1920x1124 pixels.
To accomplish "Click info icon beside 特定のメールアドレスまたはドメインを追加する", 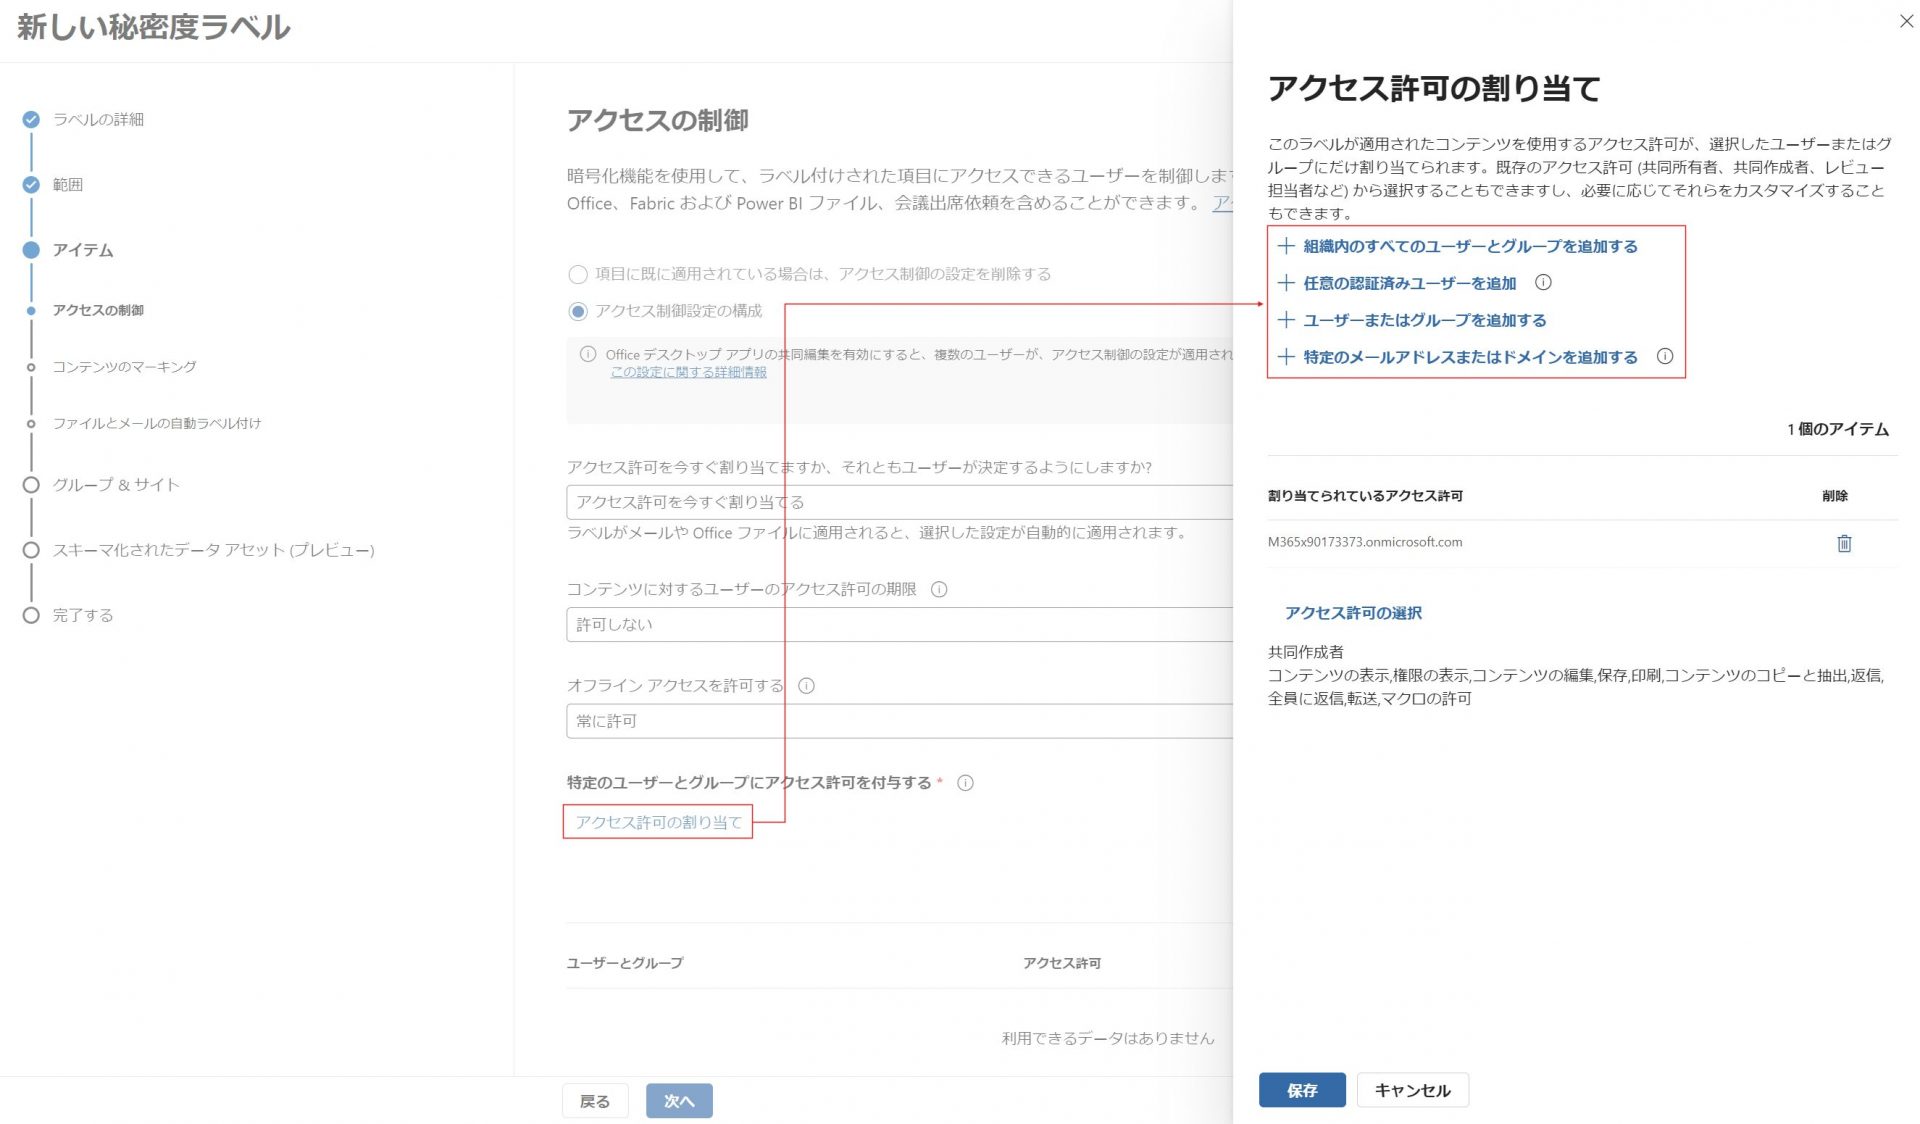I will 1664,357.
